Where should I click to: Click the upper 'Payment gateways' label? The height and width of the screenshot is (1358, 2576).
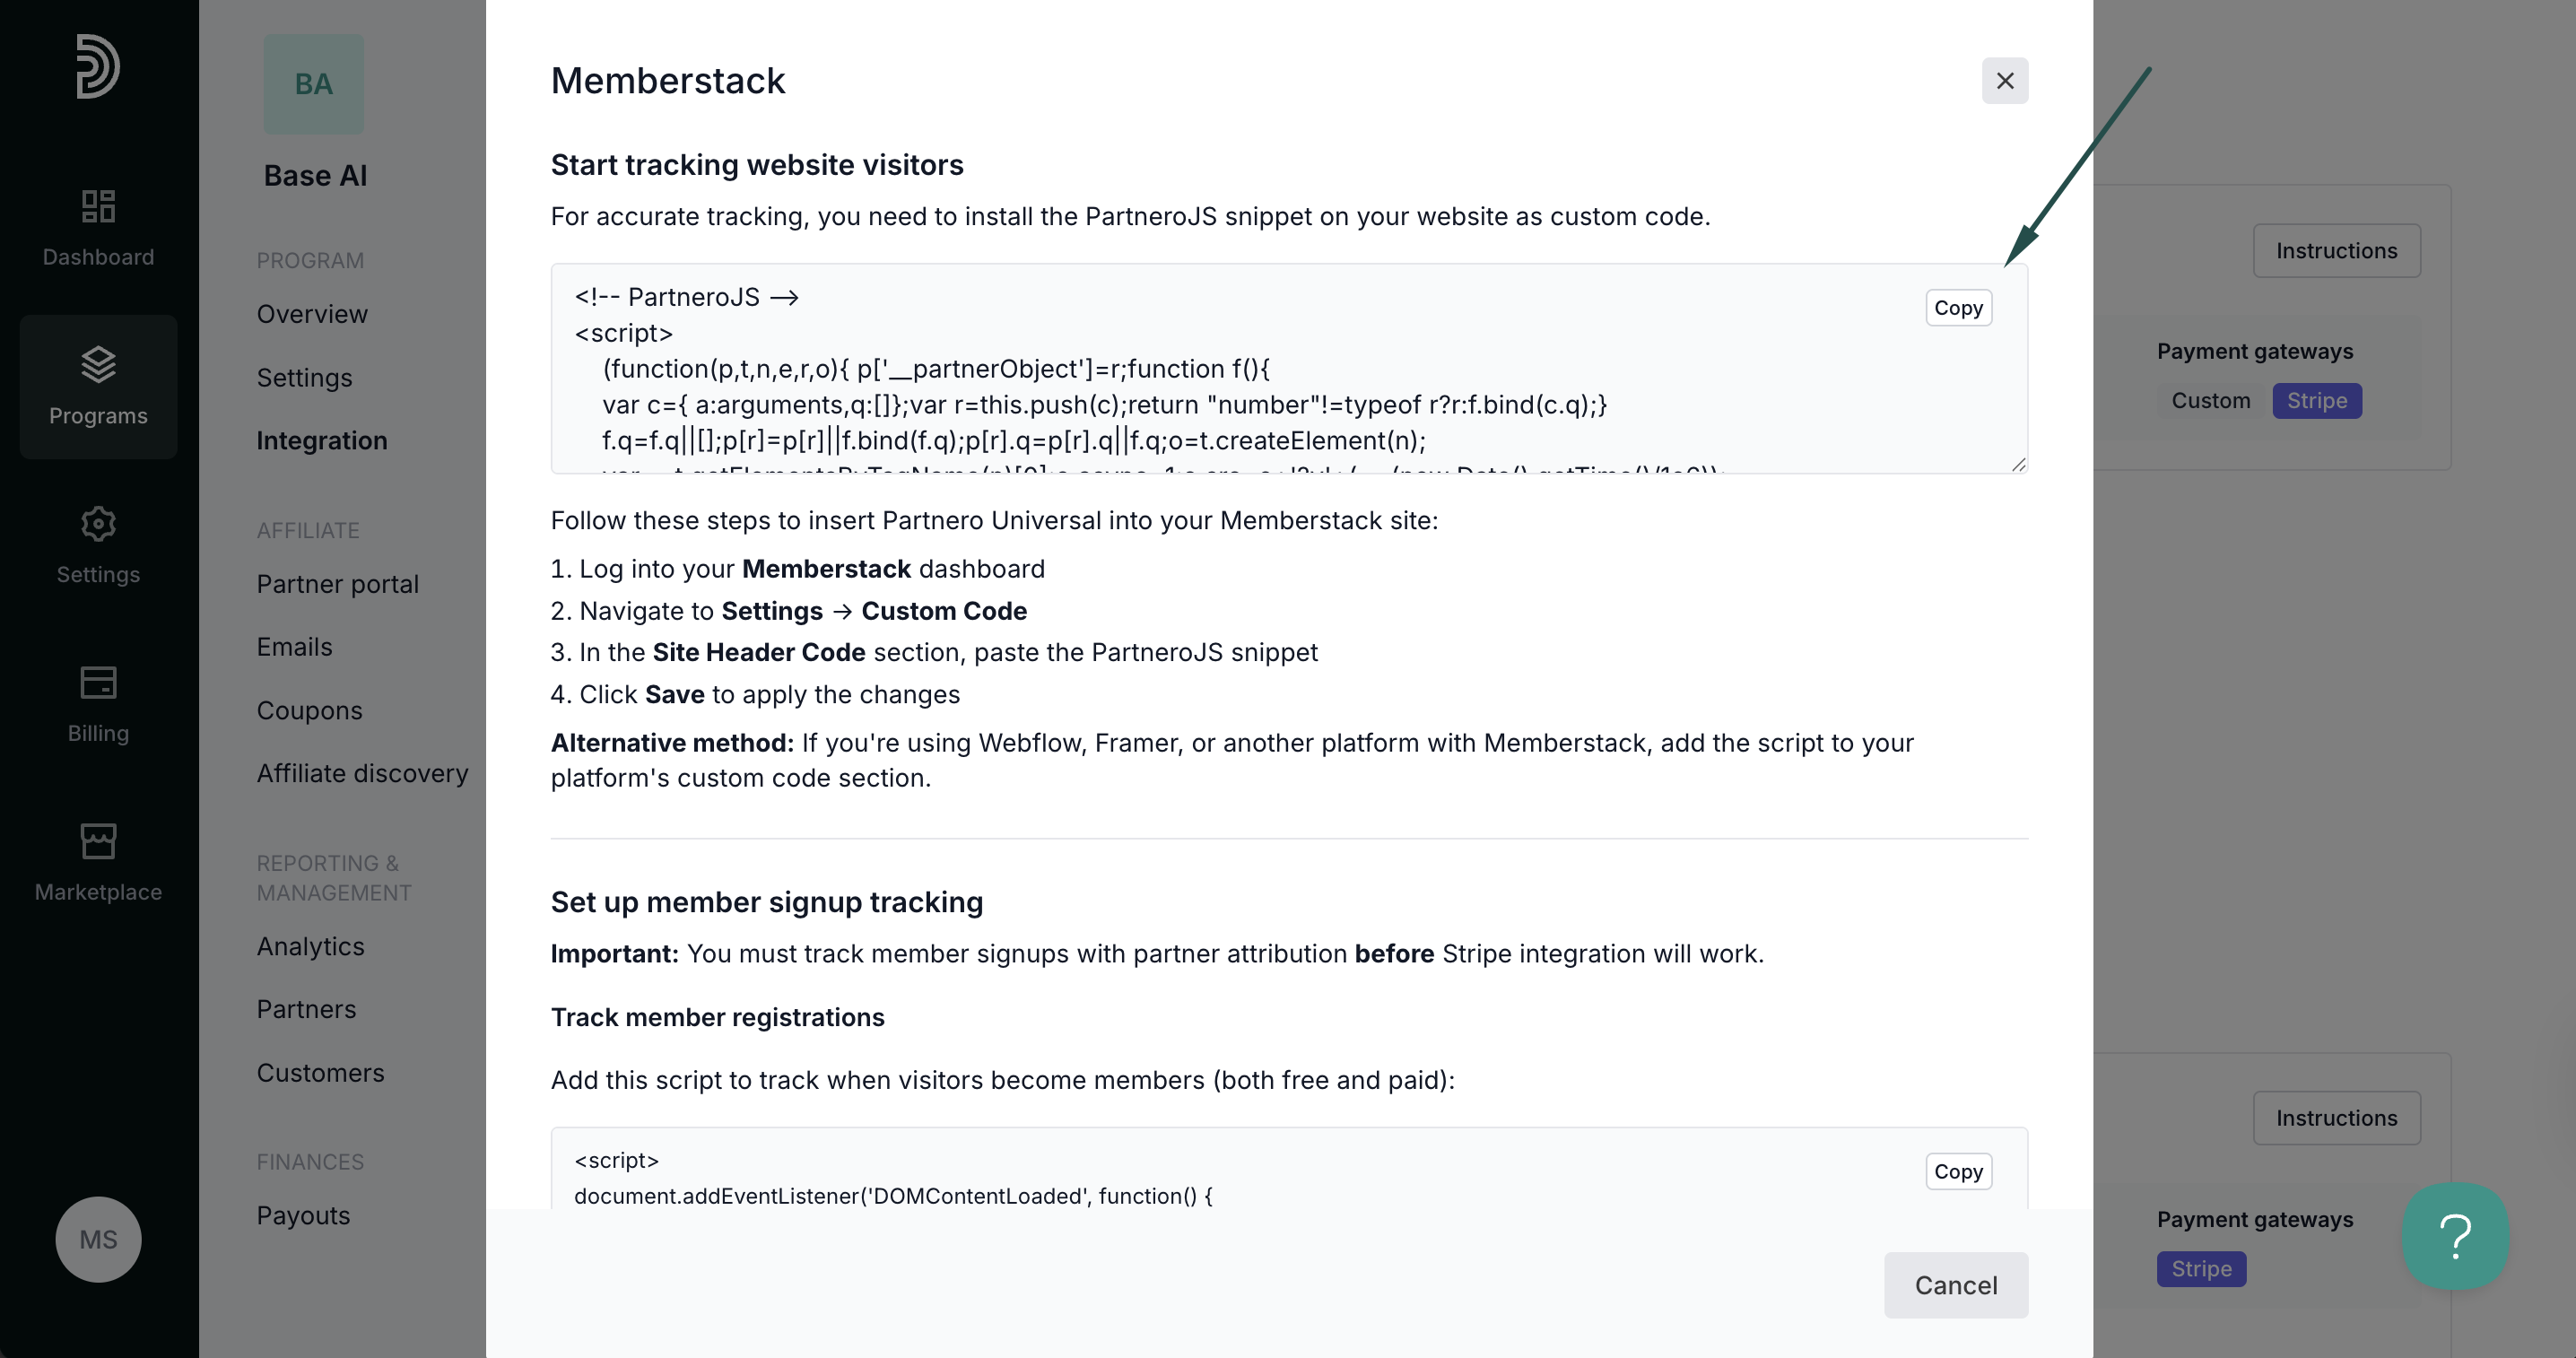pyautogui.click(x=2254, y=352)
